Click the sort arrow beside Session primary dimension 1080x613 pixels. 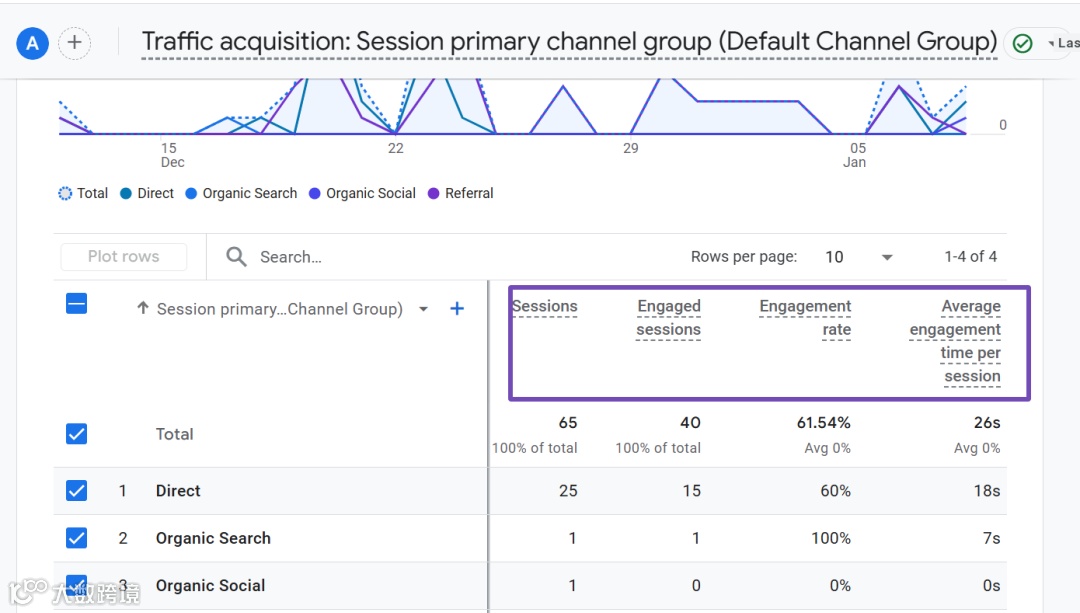[x=143, y=309]
